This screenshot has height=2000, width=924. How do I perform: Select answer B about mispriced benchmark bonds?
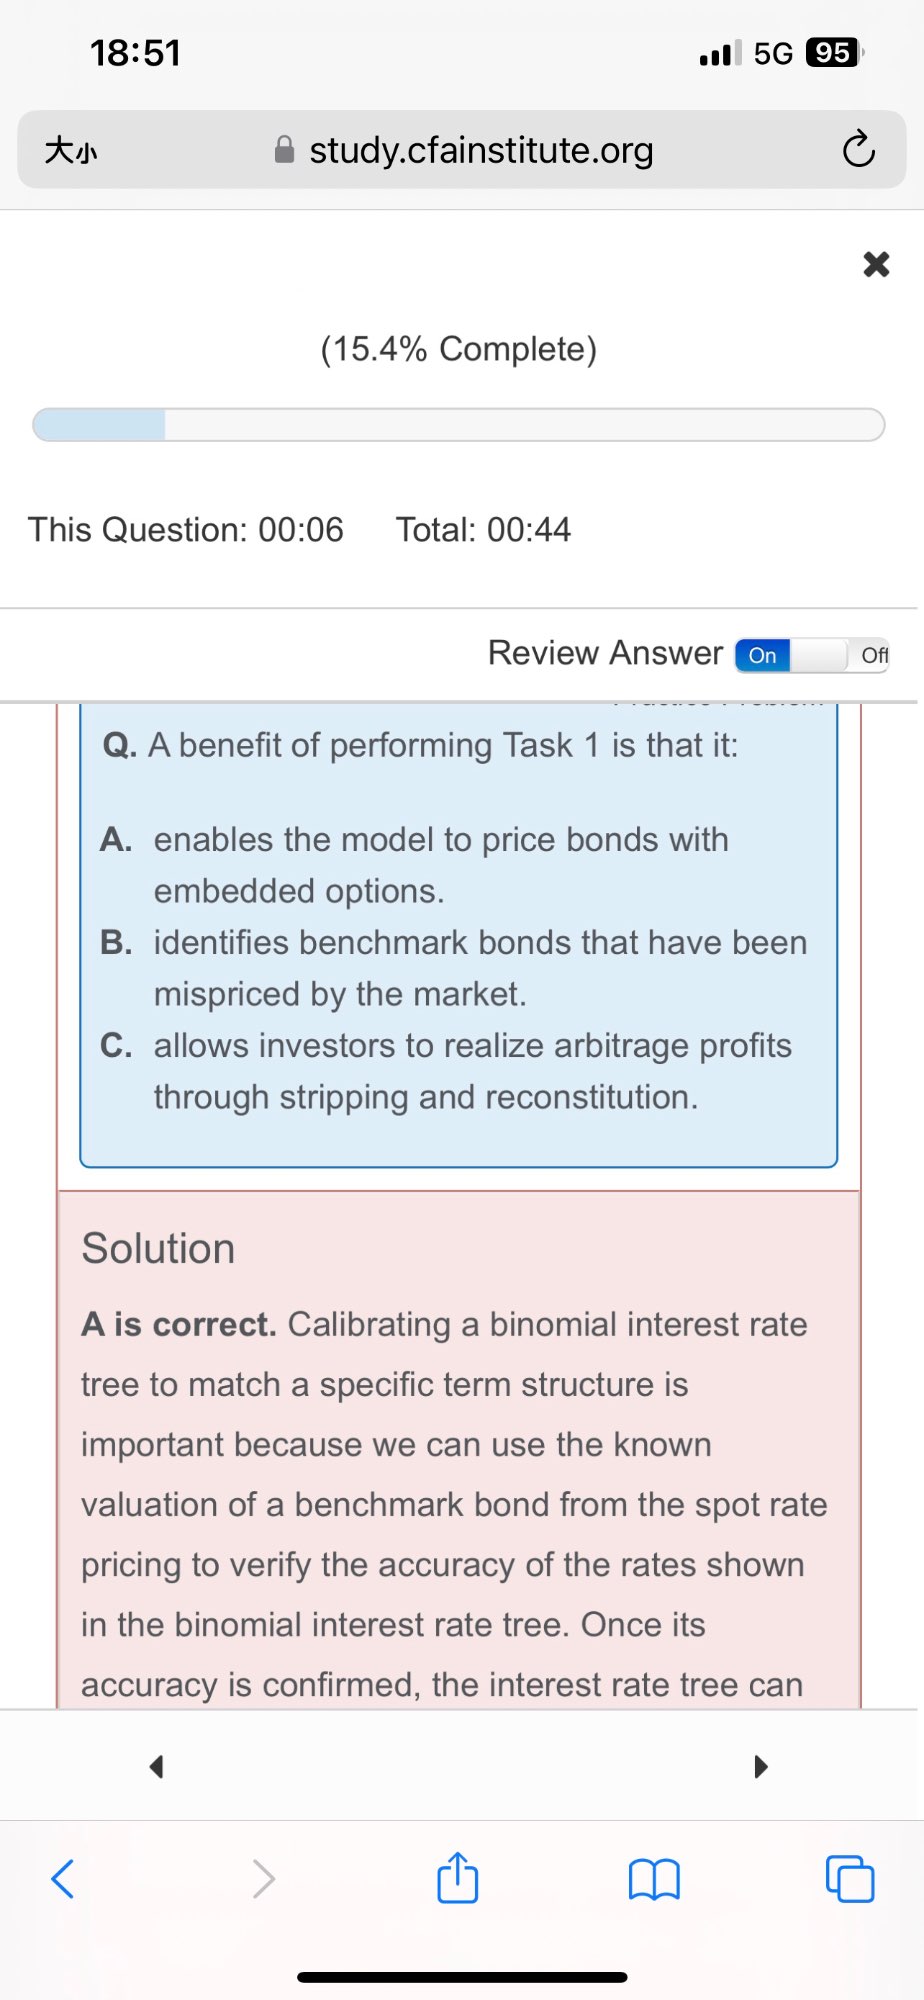(479, 967)
